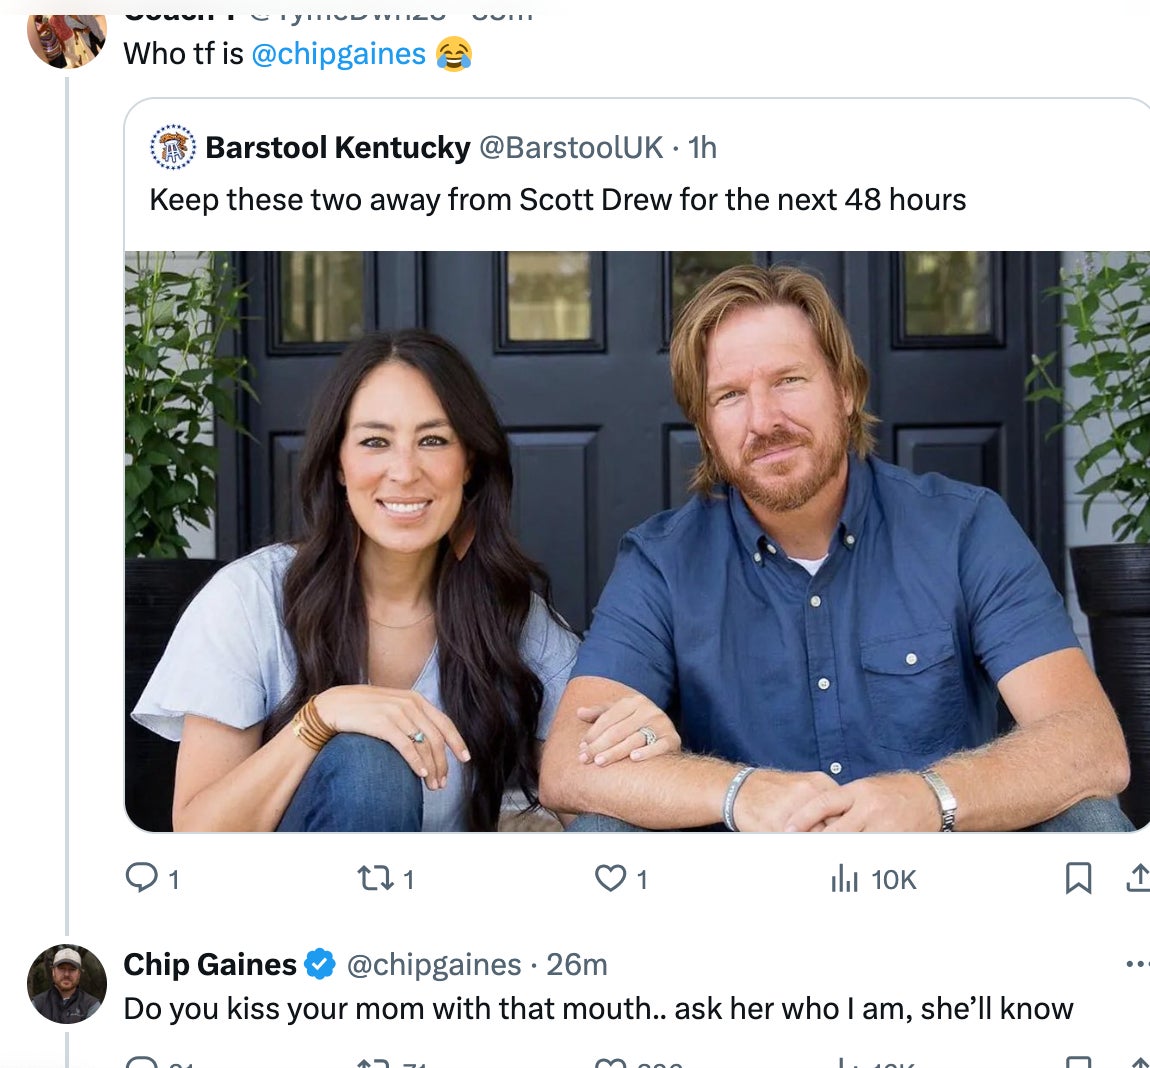
Task: Open the "Keep these two away" quoted tweet
Action: [x=558, y=200]
